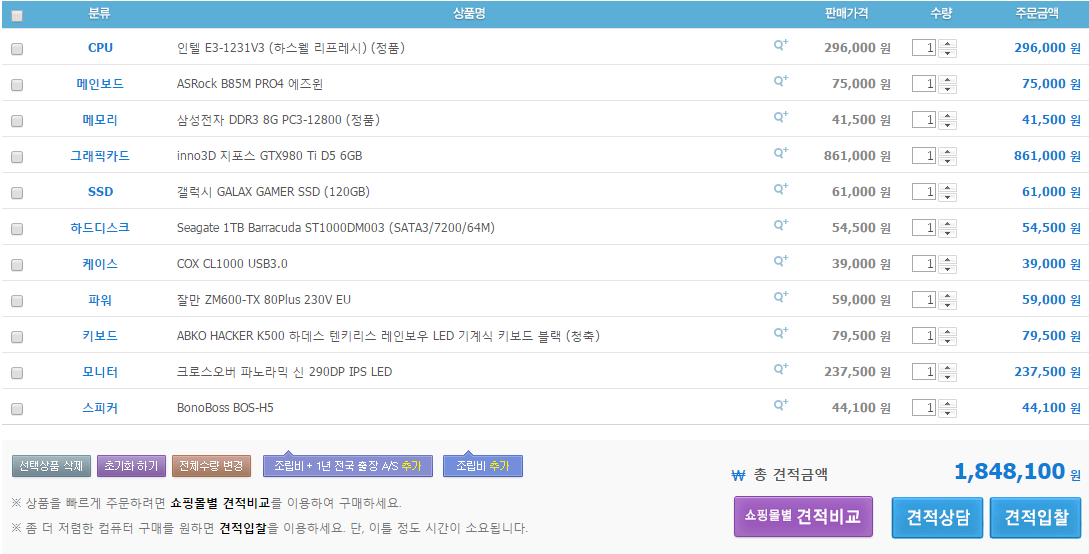Open the SSD category link
The image size is (1089, 554).
(x=100, y=192)
